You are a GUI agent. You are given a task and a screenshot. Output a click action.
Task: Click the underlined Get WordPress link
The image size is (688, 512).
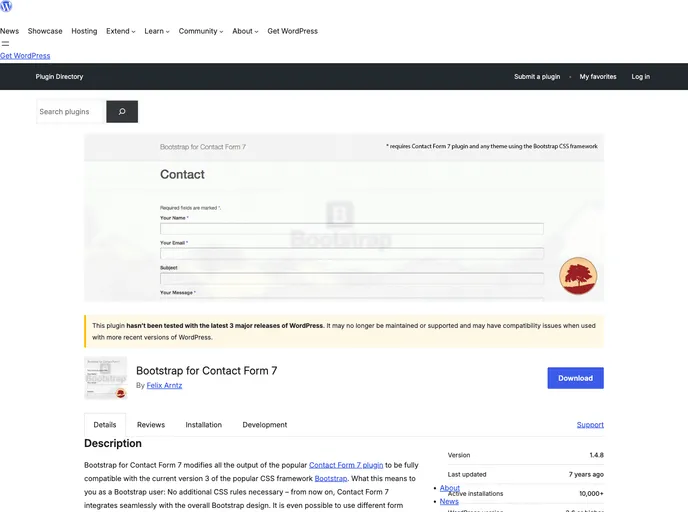pos(25,56)
